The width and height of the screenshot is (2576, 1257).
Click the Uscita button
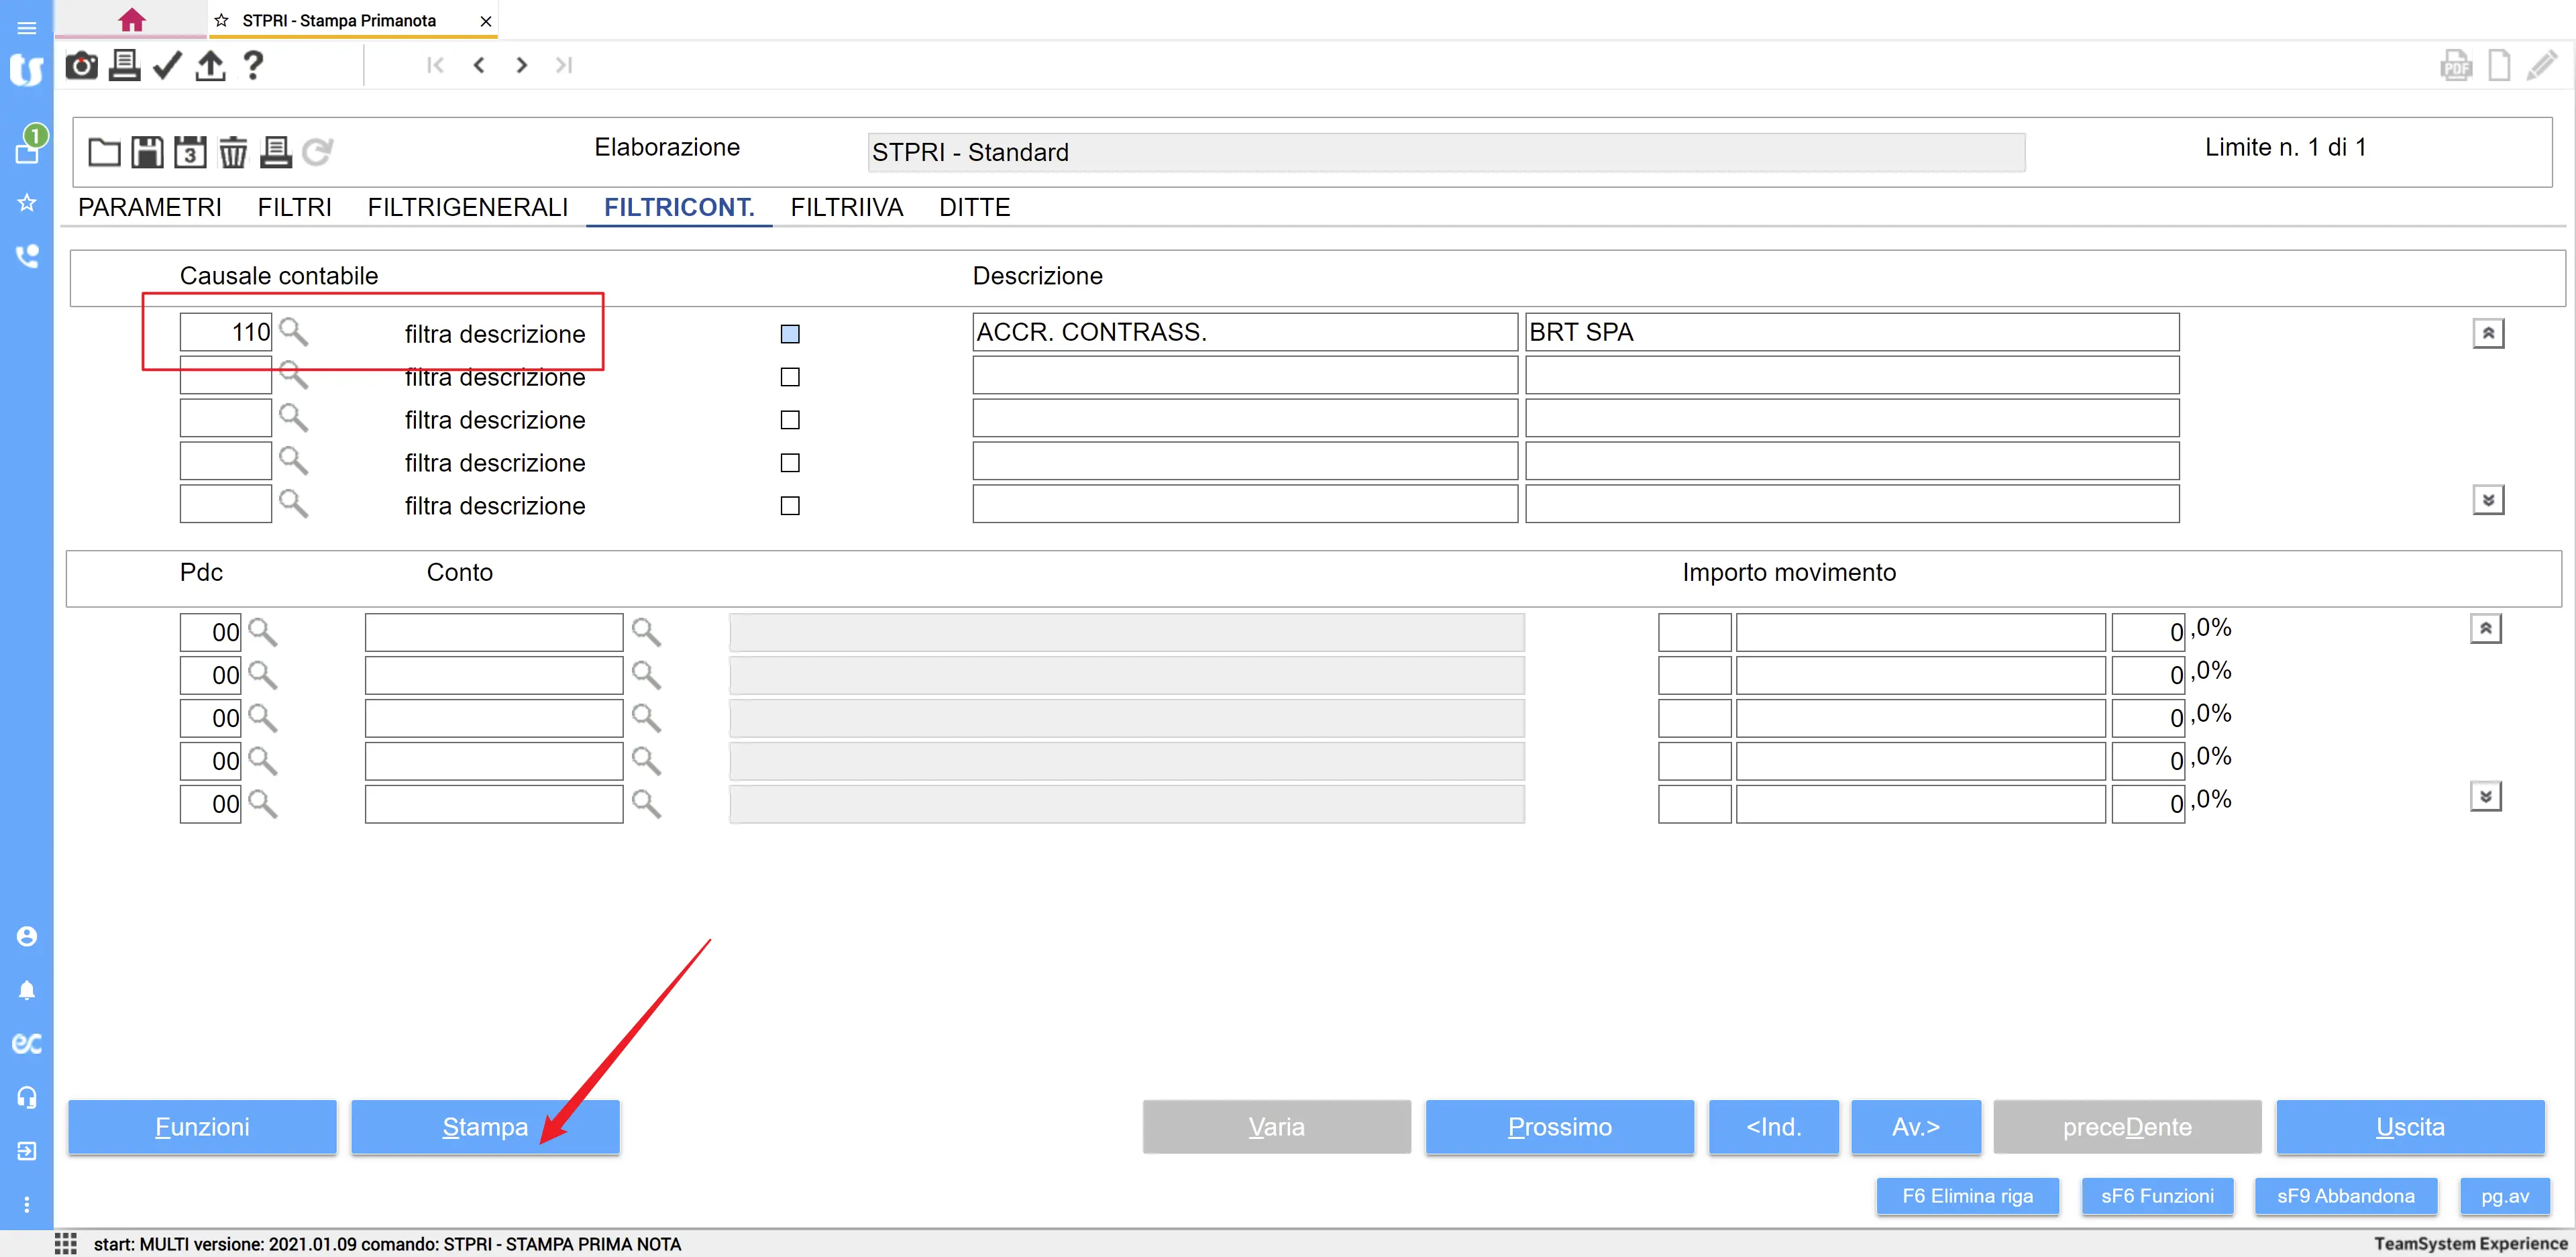[x=2409, y=1127]
